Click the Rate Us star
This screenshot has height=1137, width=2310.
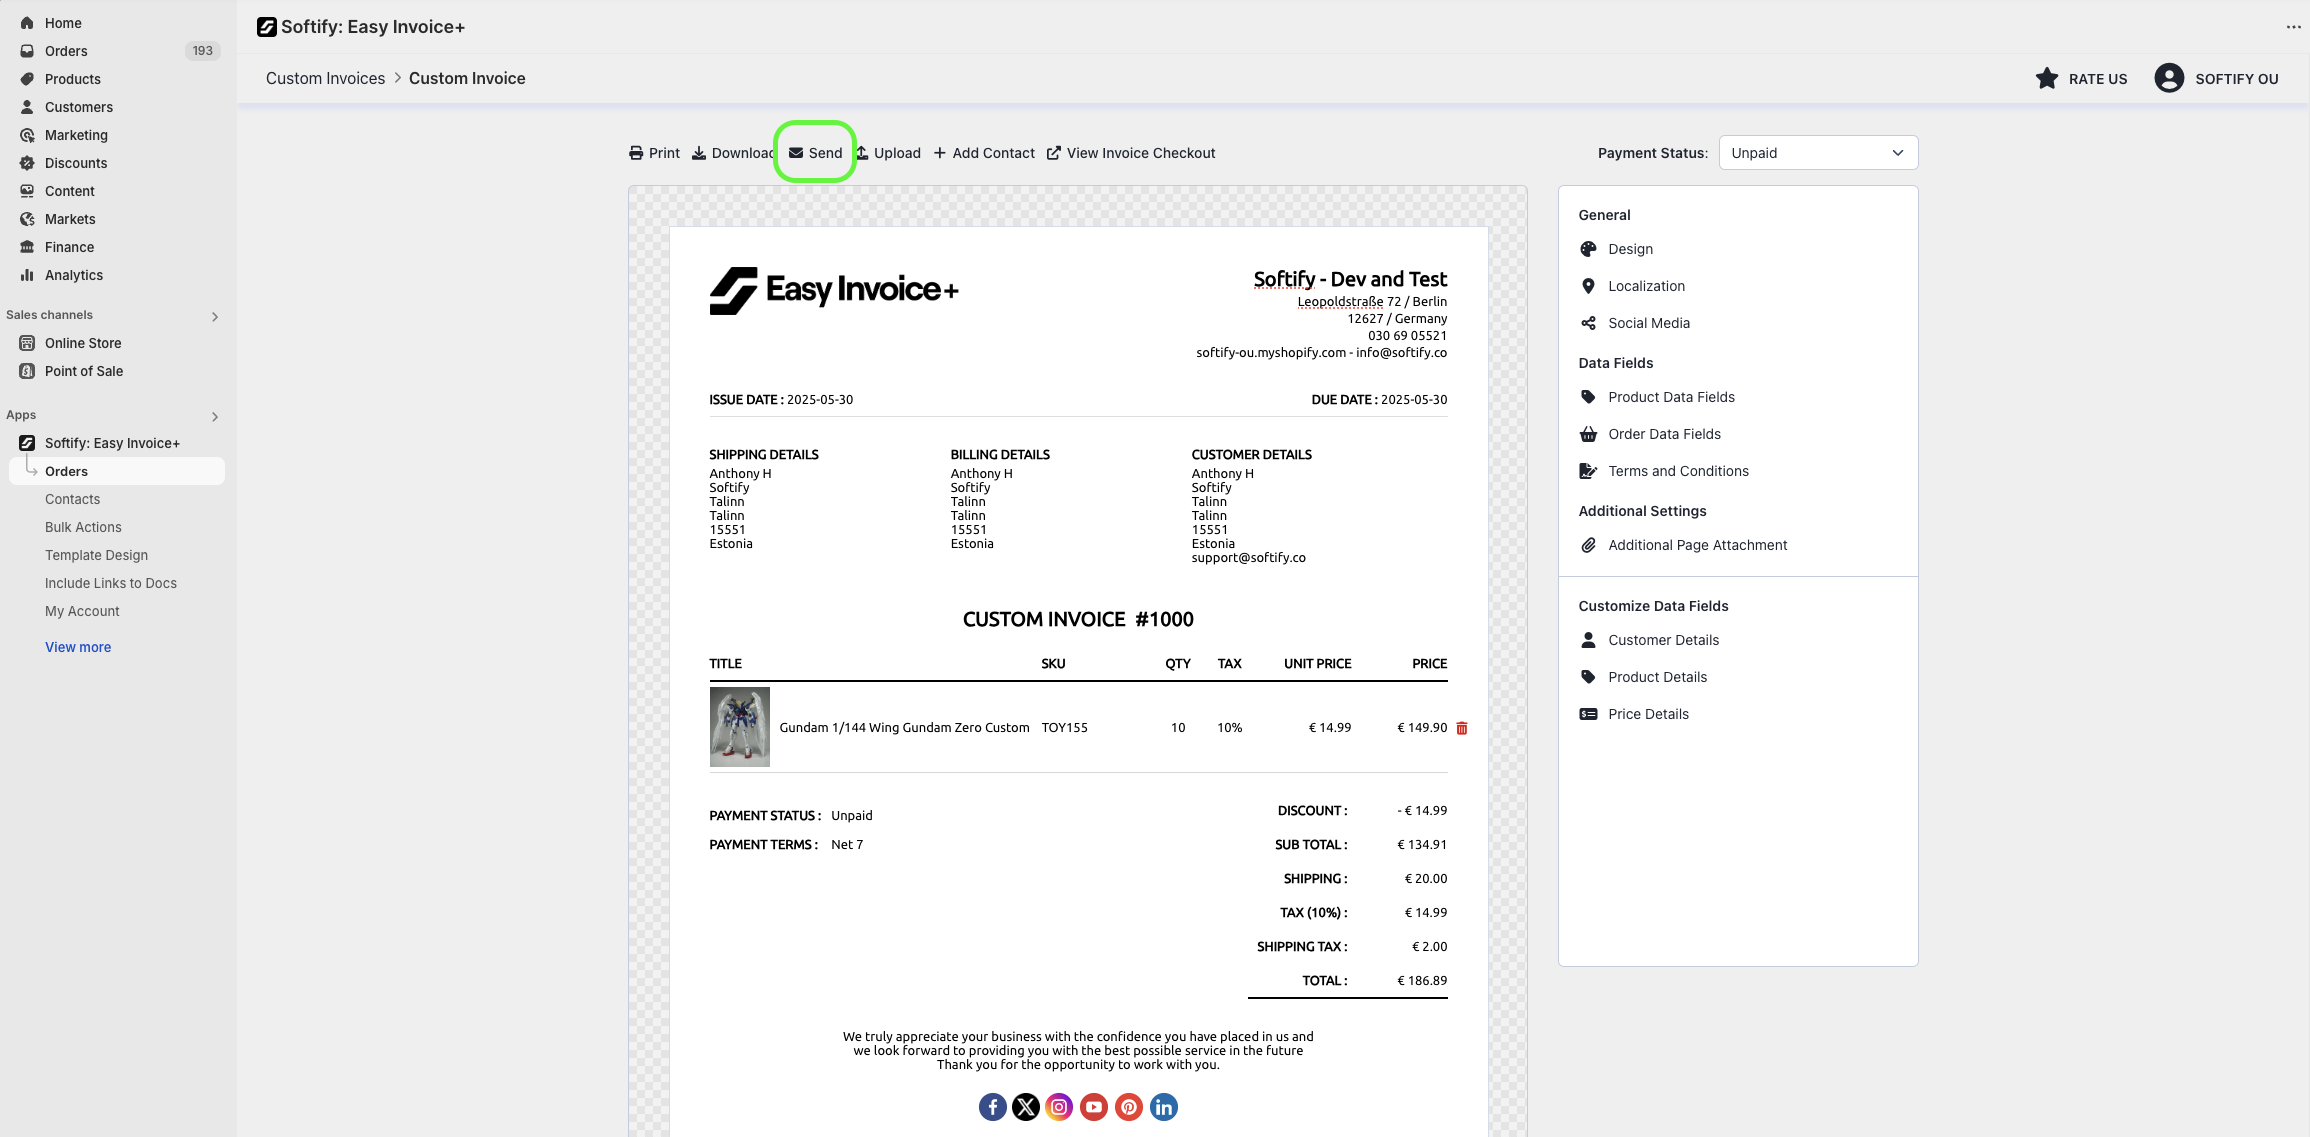point(2047,79)
